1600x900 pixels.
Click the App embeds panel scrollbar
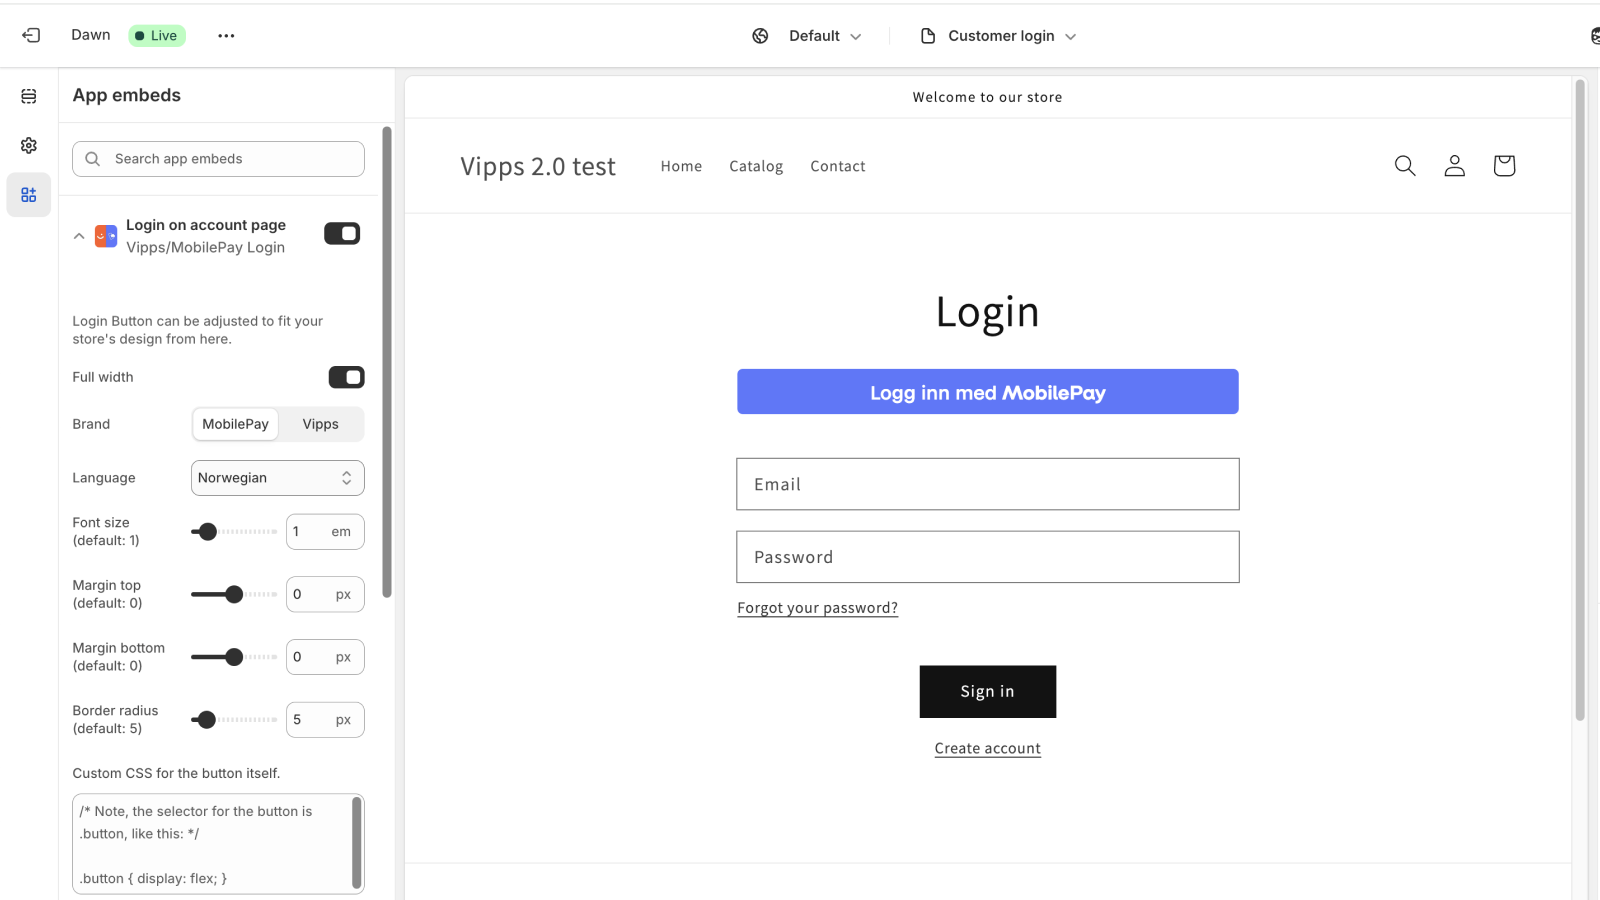click(387, 362)
